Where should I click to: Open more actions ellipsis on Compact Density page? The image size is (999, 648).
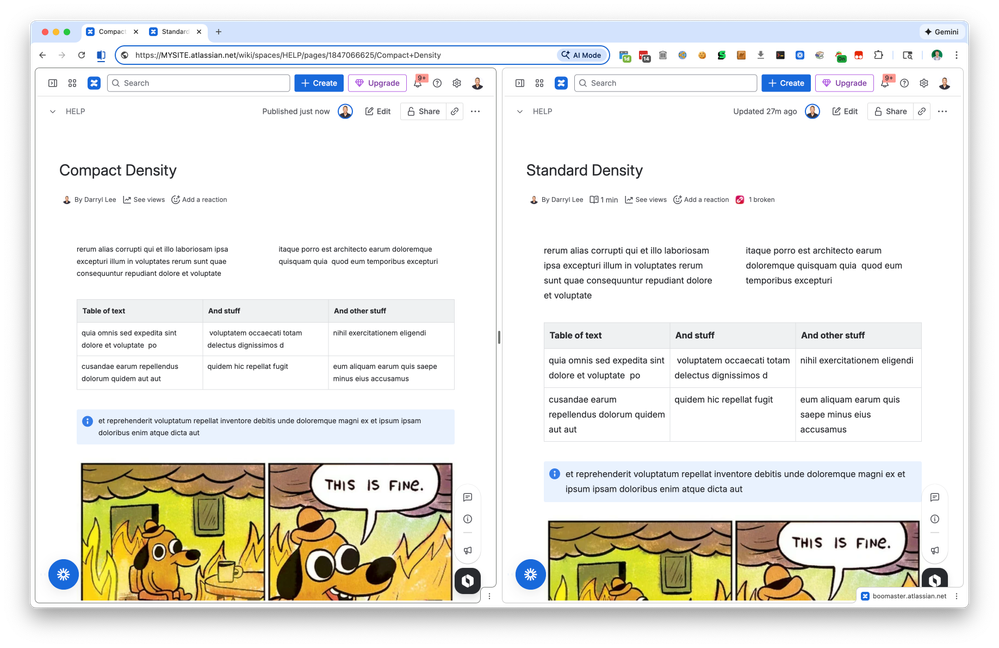coord(475,111)
